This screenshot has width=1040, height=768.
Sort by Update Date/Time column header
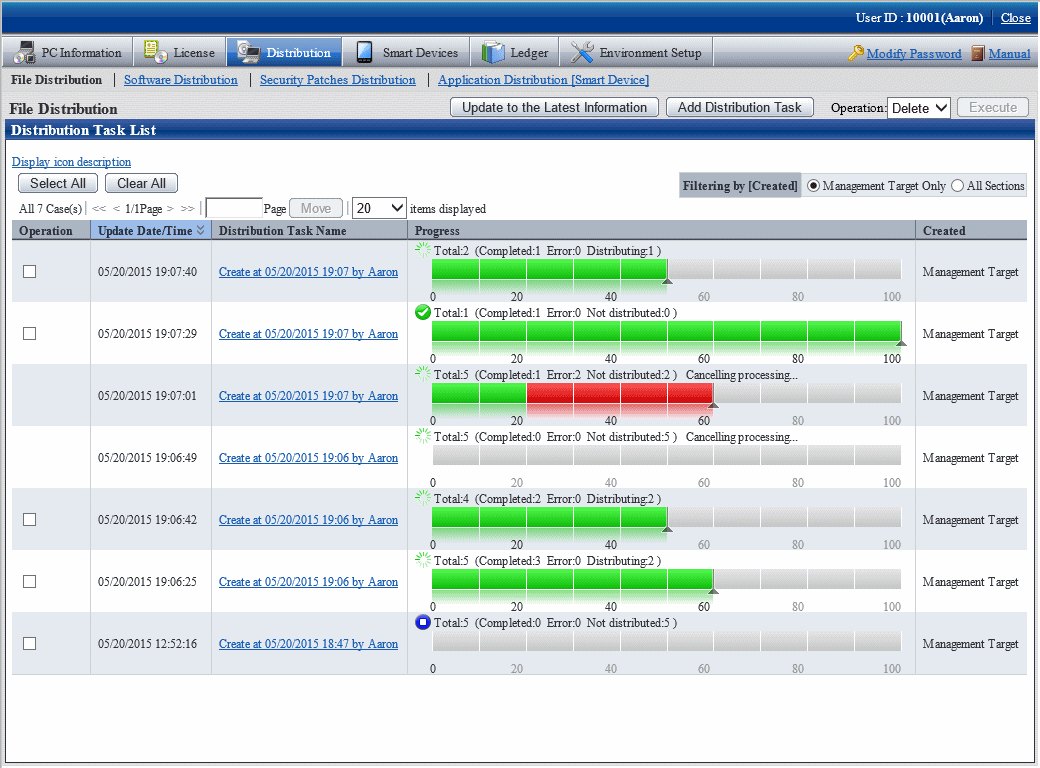[150, 230]
